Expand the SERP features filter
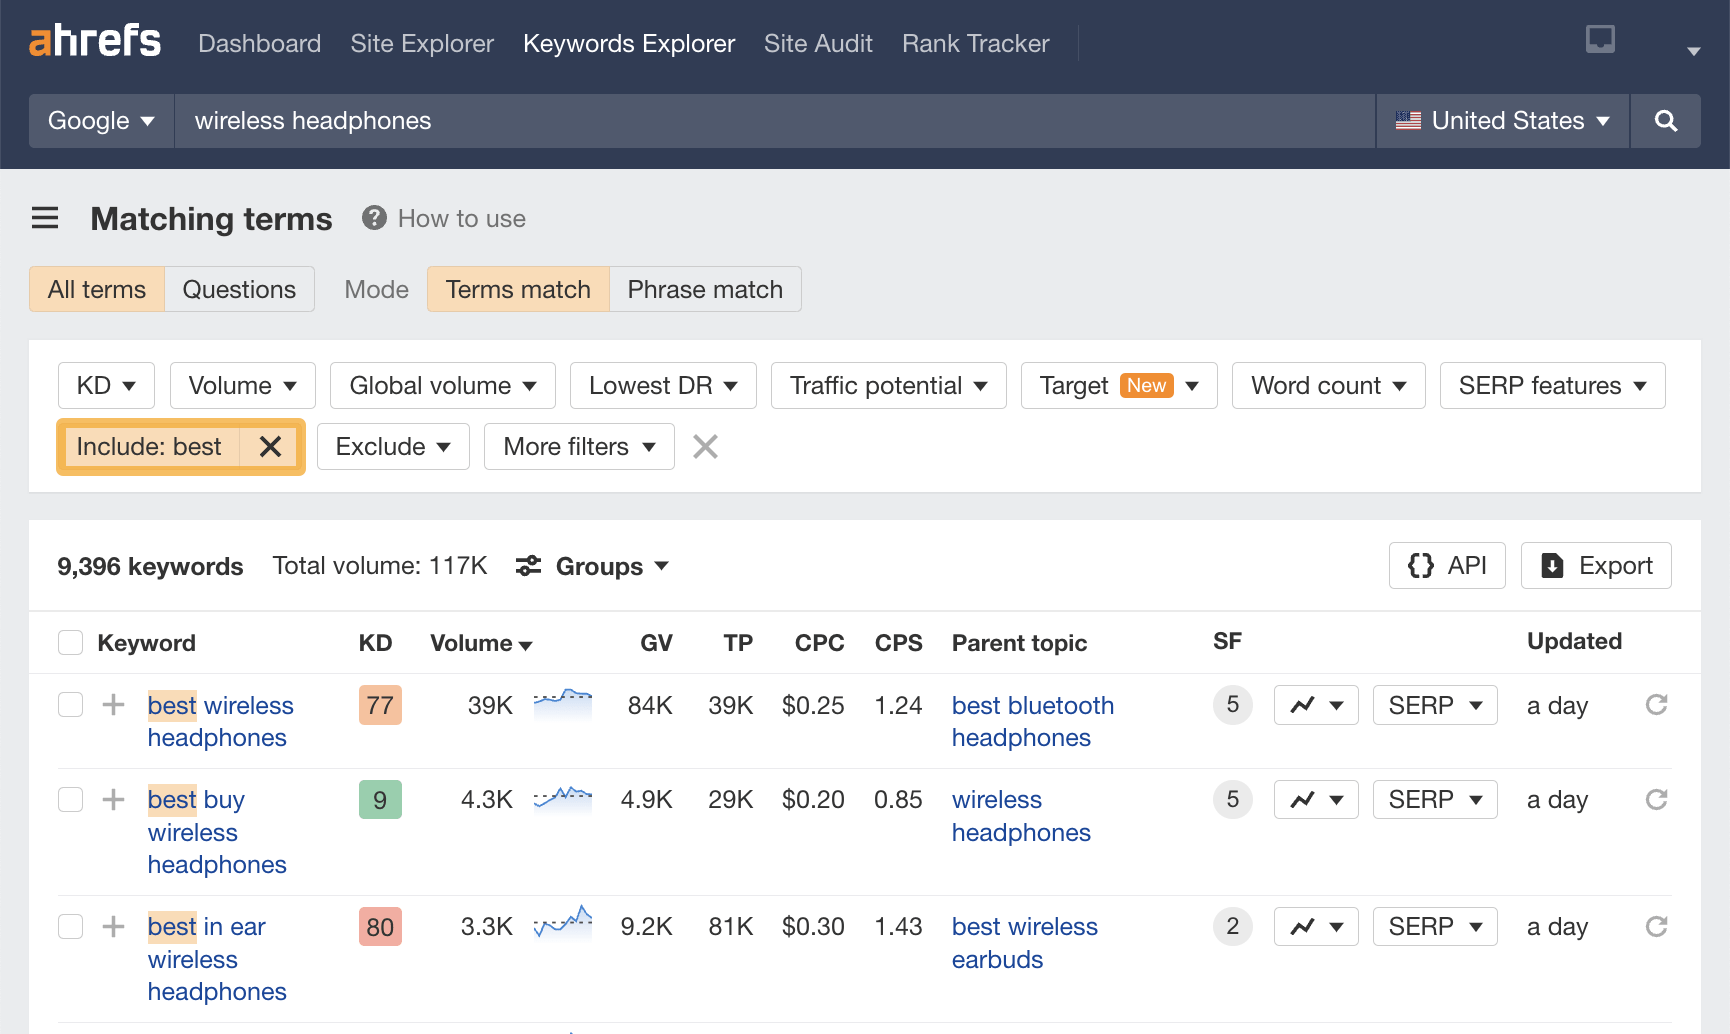This screenshot has height=1034, width=1730. [x=1551, y=385]
